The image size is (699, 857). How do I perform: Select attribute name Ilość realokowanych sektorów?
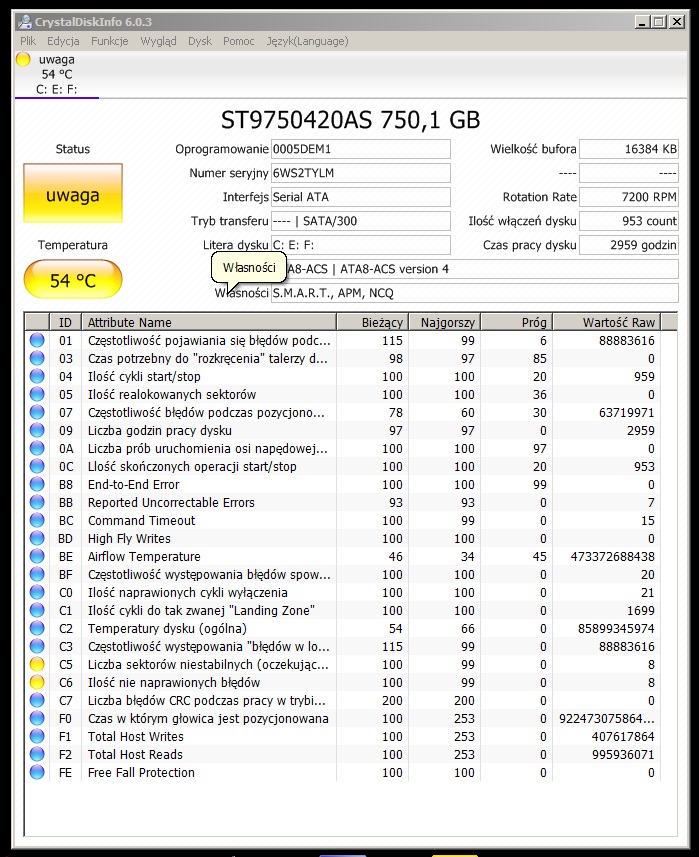(x=172, y=395)
